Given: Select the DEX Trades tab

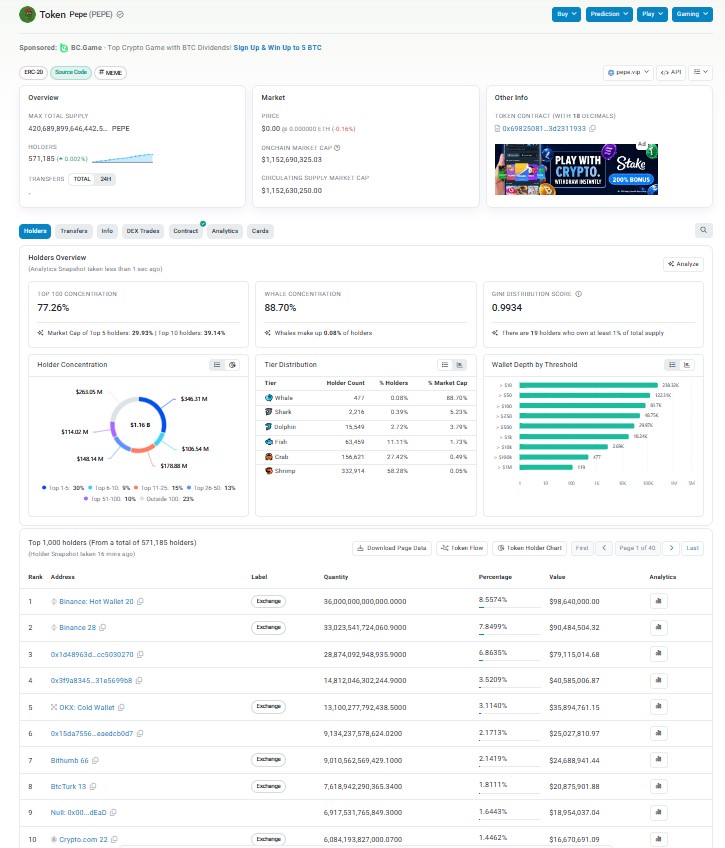Looking at the screenshot, I should (143, 231).
